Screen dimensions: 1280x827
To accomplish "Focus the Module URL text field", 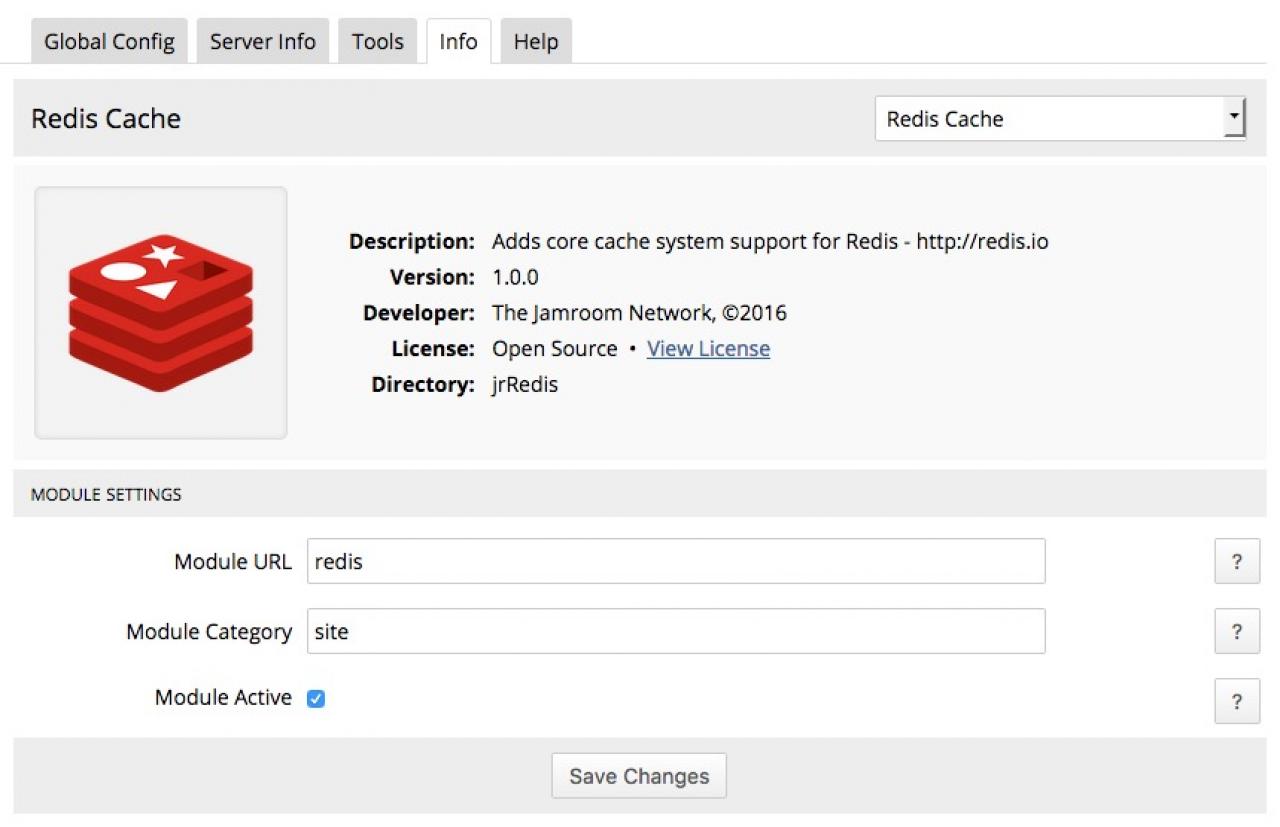I will click(x=675, y=562).
